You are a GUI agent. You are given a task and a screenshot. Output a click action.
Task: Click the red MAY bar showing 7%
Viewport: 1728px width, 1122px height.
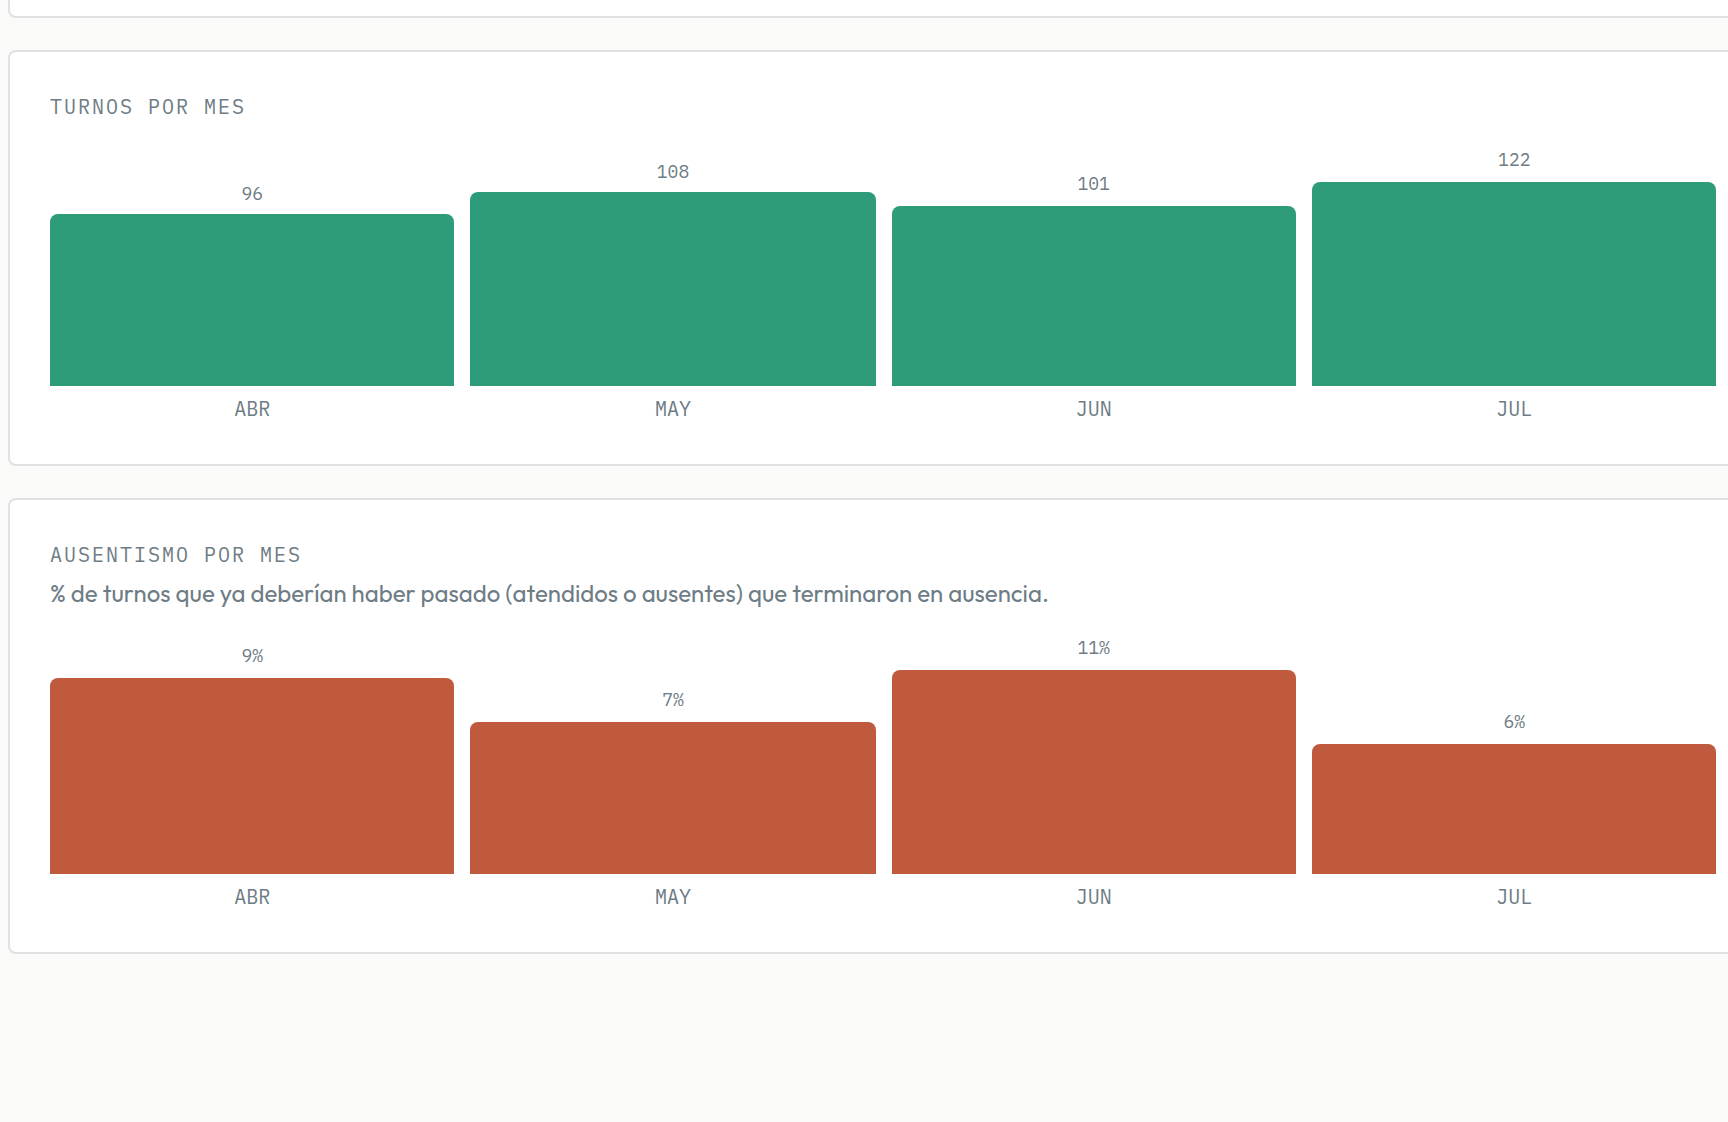[673, 798]
